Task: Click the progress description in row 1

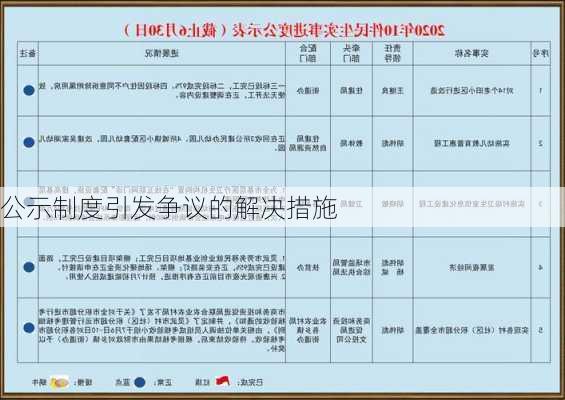Action: coord(162,91)
